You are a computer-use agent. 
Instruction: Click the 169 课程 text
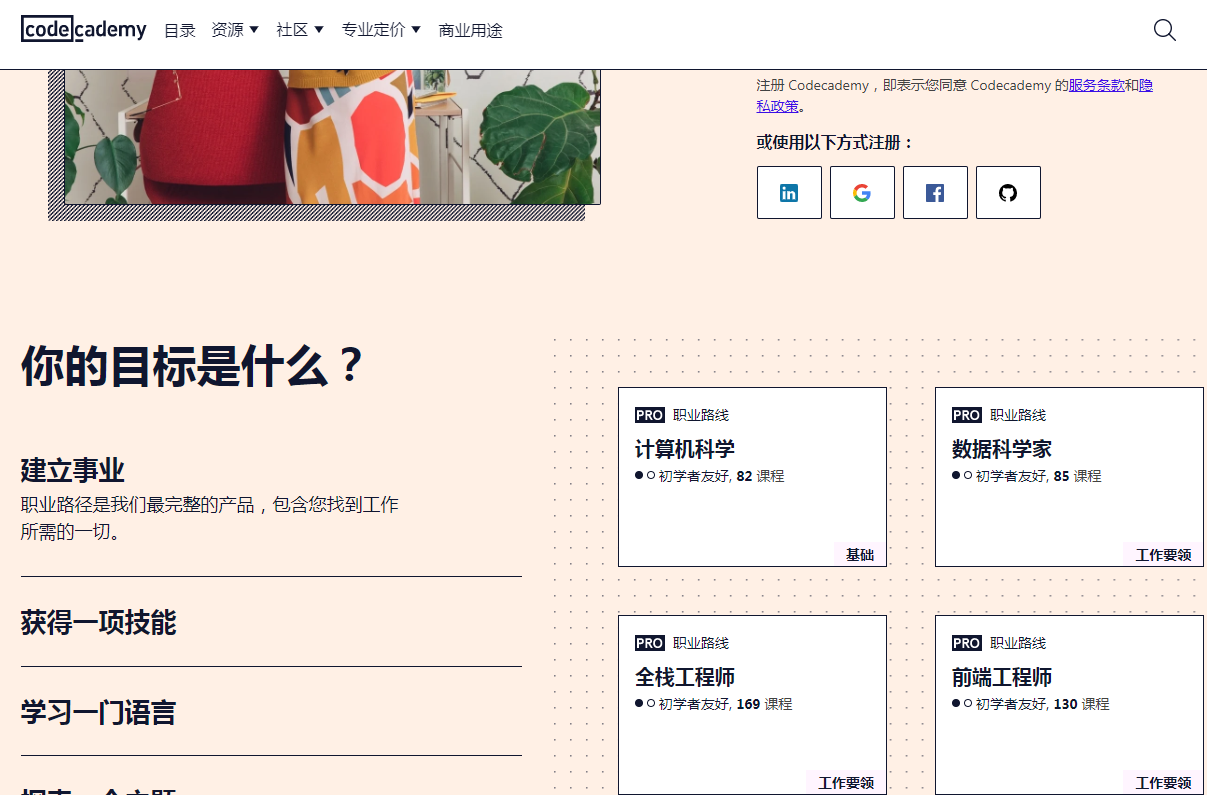tap(764, 704)
